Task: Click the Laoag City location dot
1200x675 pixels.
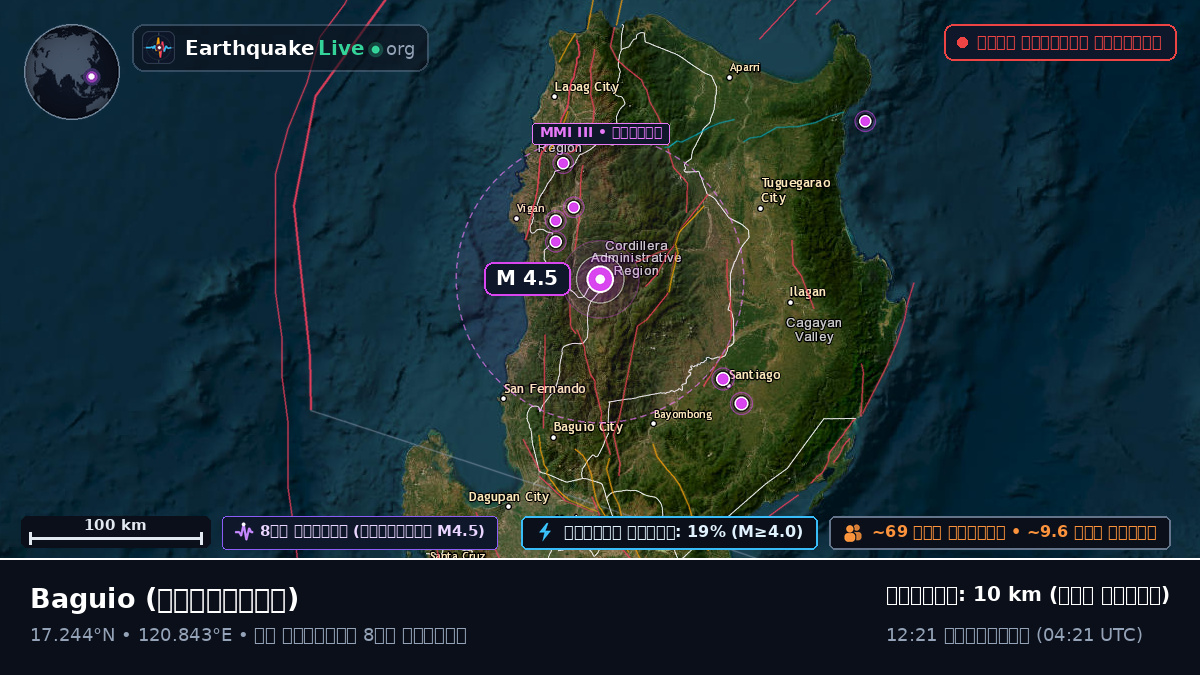Action: pyautogui.click(x=555, y=97)
